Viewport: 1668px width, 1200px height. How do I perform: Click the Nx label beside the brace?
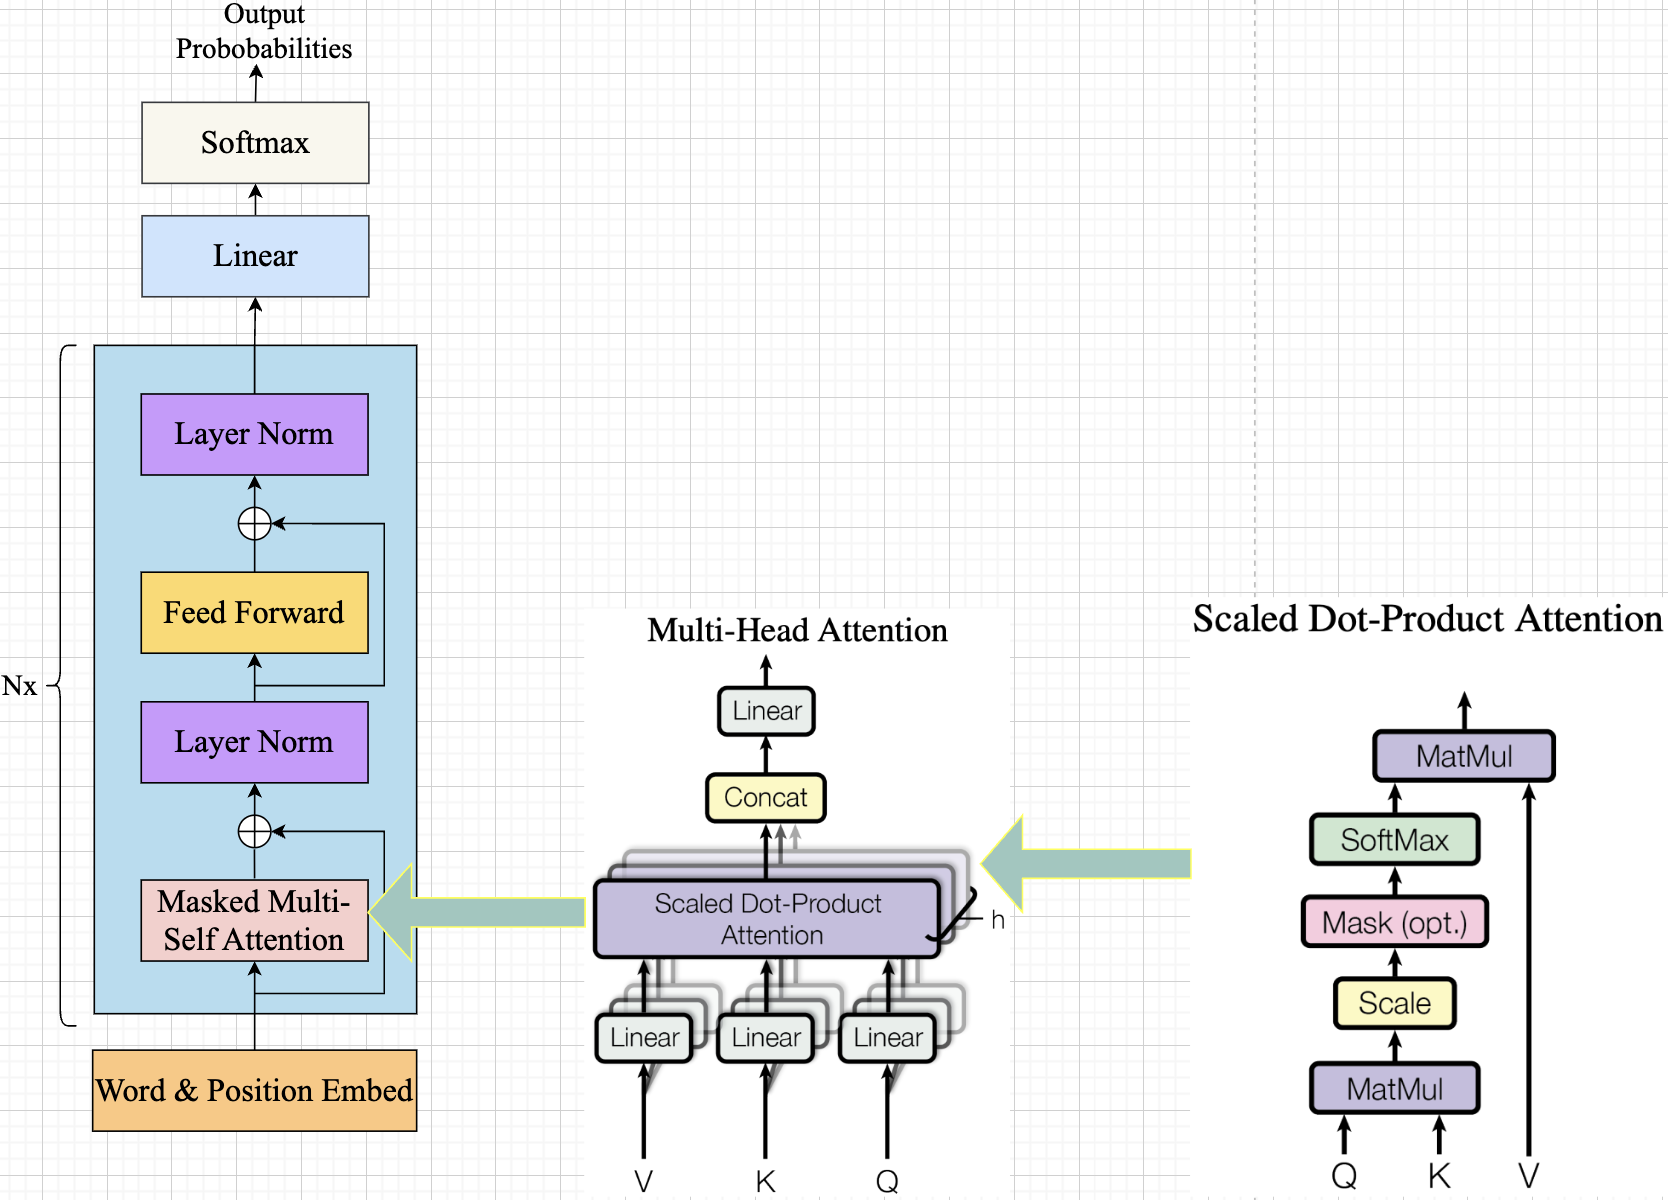[x=19, y=686]
